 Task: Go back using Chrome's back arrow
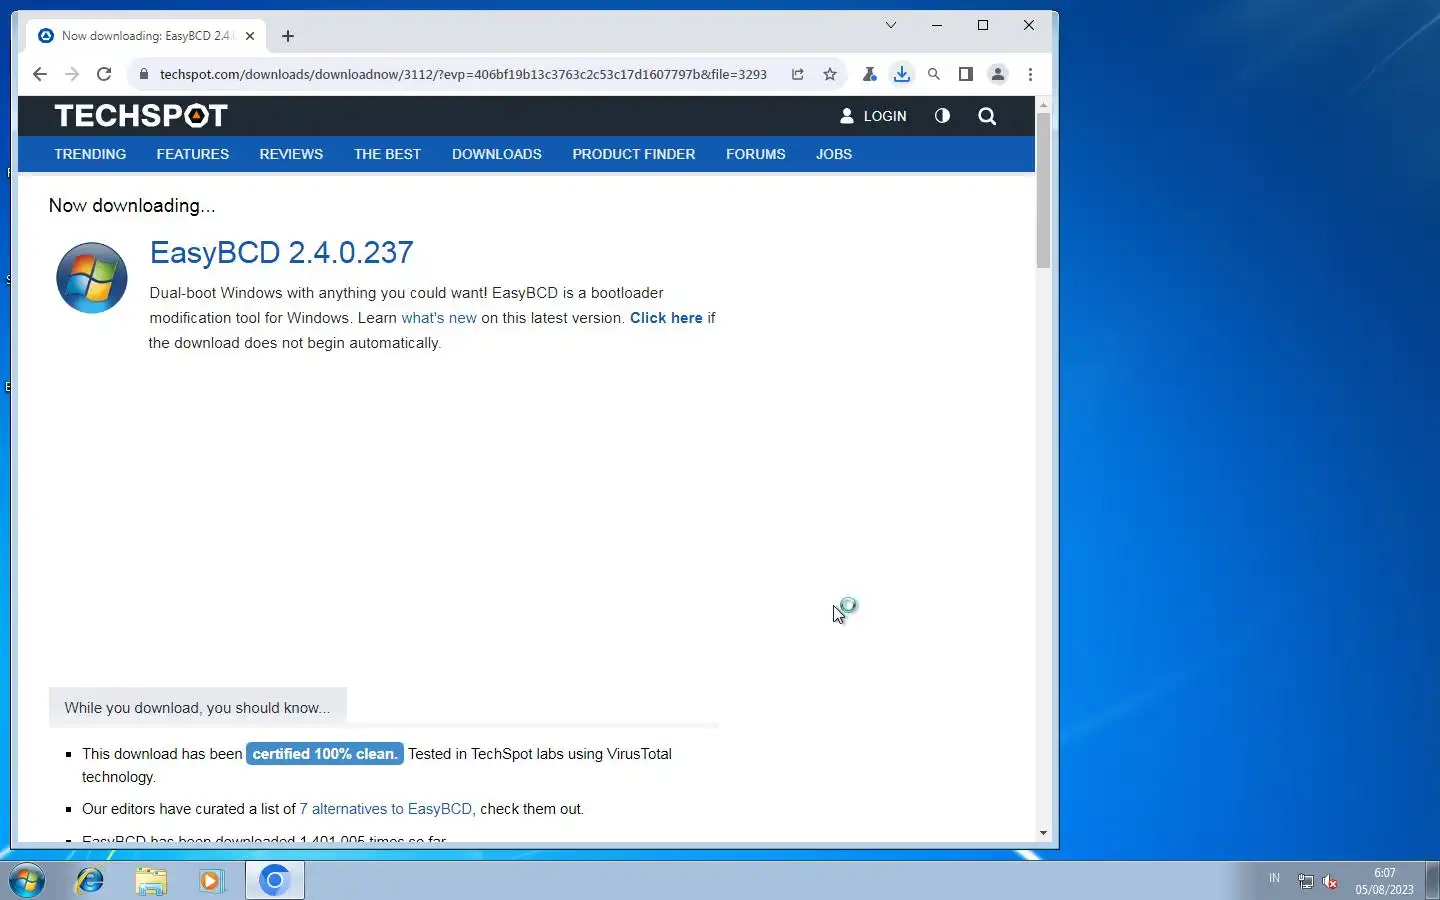click(x=39, y=74)
